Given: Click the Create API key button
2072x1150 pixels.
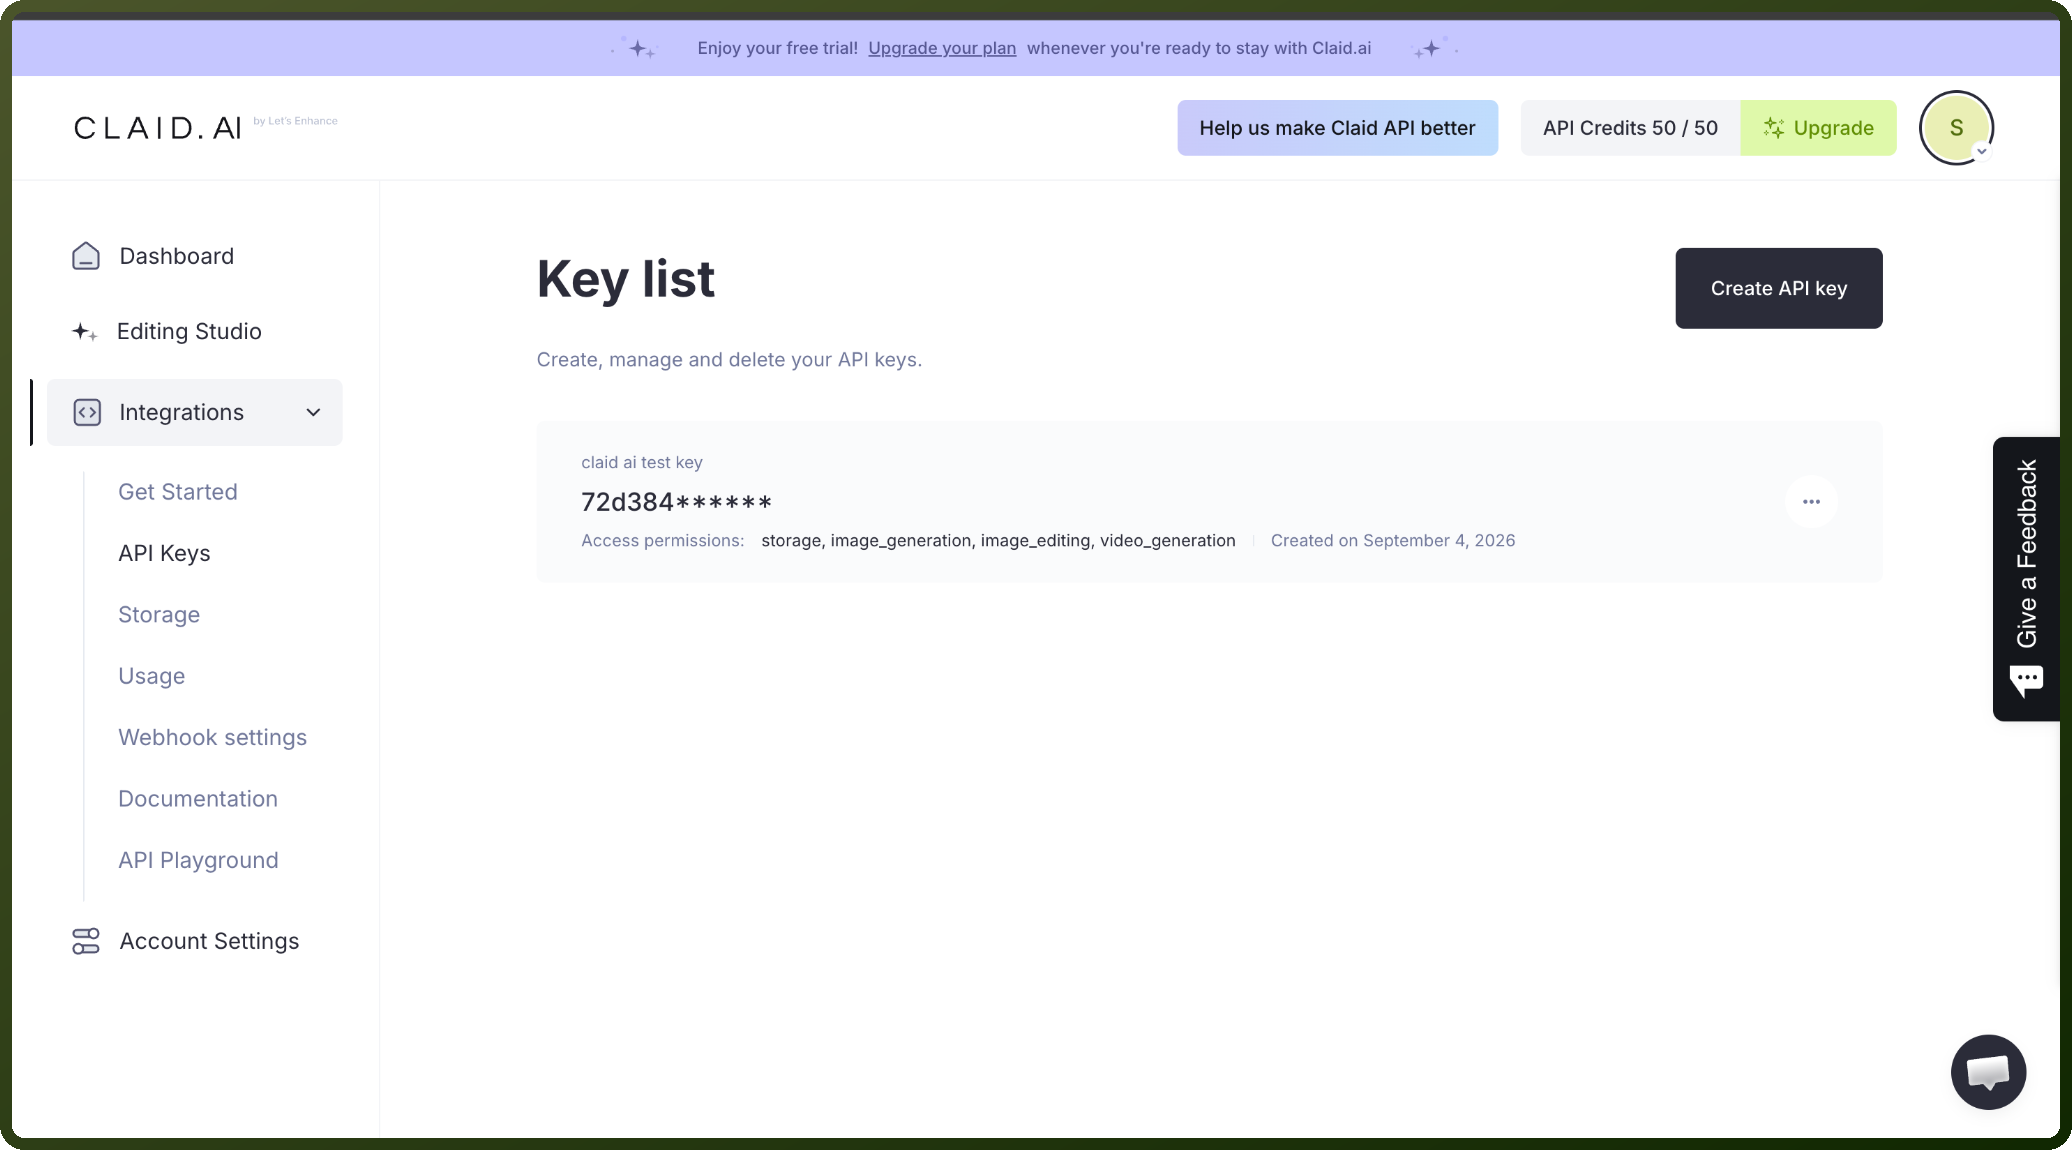Looking at the screenshot, I should 1779,288.
